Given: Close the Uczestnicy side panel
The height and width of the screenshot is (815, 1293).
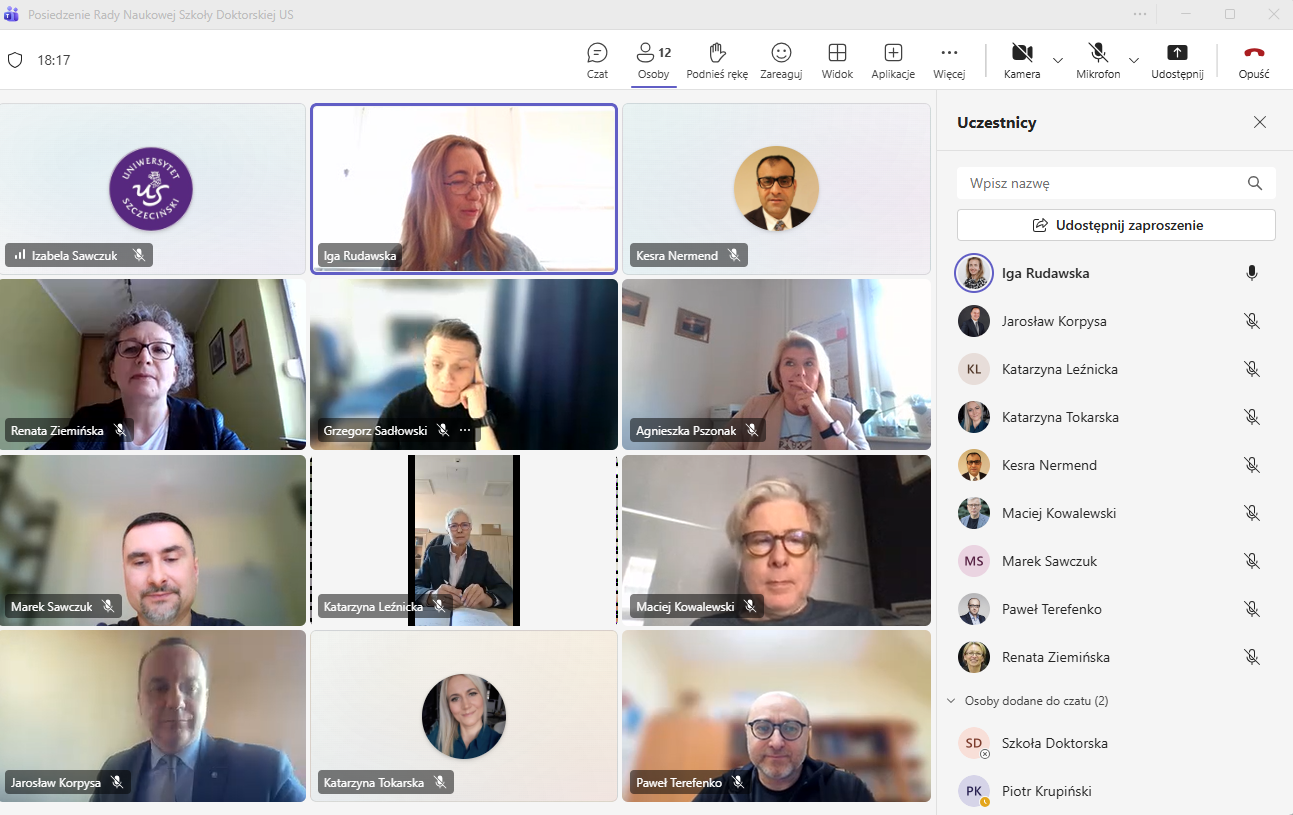Looking at the screenshot, I should pyautogui.click(x=1260, y=122).
